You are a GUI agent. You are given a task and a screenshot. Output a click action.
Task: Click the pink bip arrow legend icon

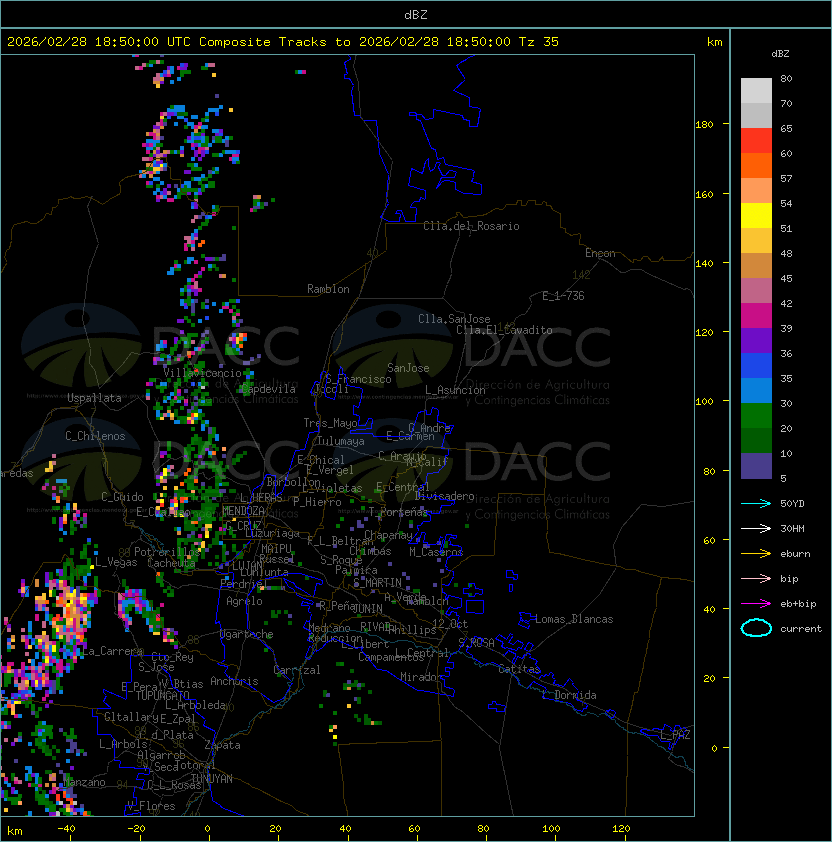pos(756,578)
